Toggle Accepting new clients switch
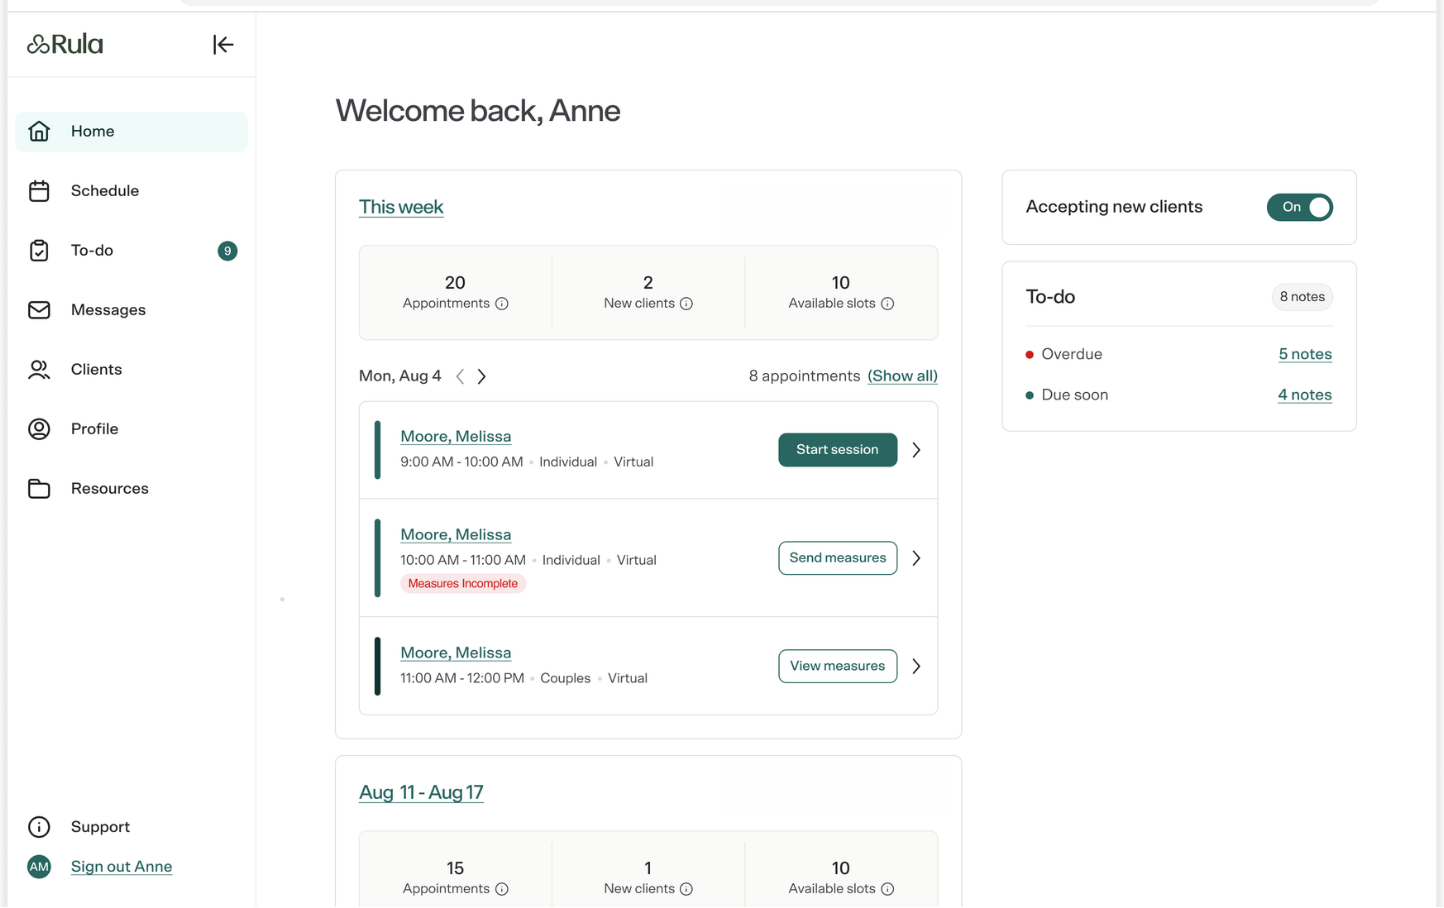This screenshot has width=1444, height=908. pyautogui.click(x=1299, y=207)
